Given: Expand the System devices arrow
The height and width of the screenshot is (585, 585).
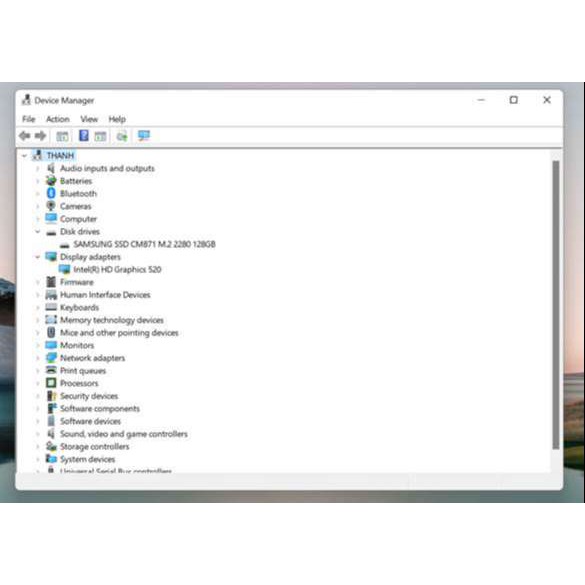Looking at the screenshot, I should pos(38,459).
